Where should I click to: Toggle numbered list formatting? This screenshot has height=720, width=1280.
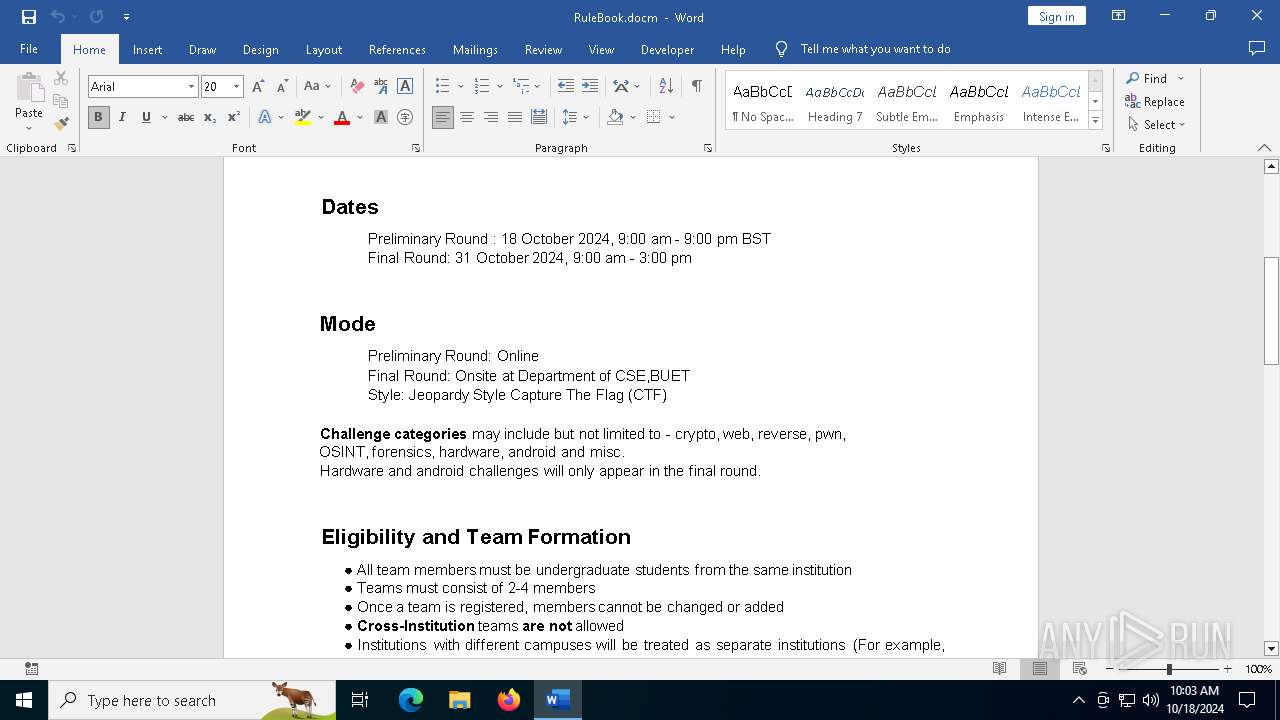[481, 87]
